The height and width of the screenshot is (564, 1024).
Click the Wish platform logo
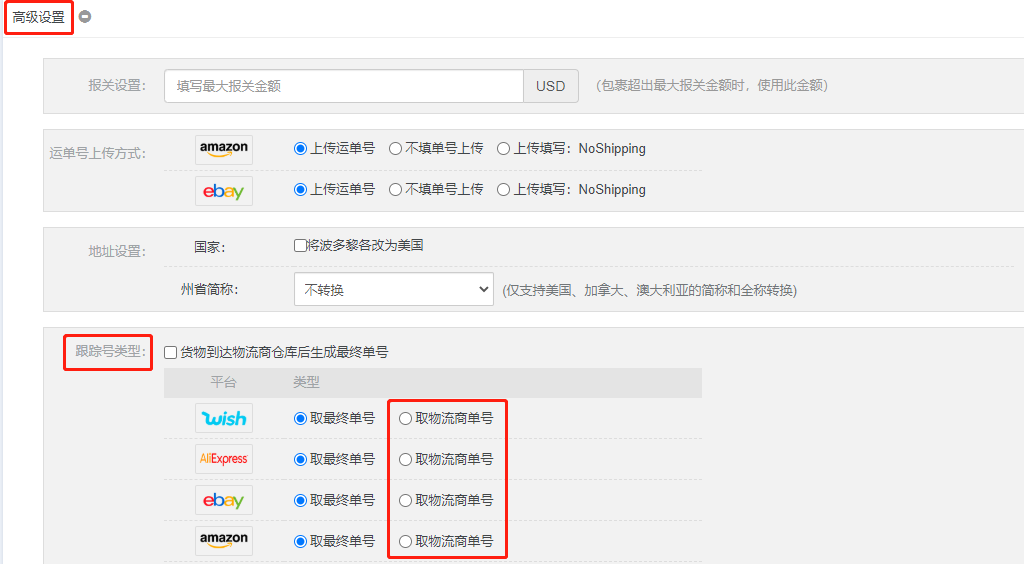[223, 418]
